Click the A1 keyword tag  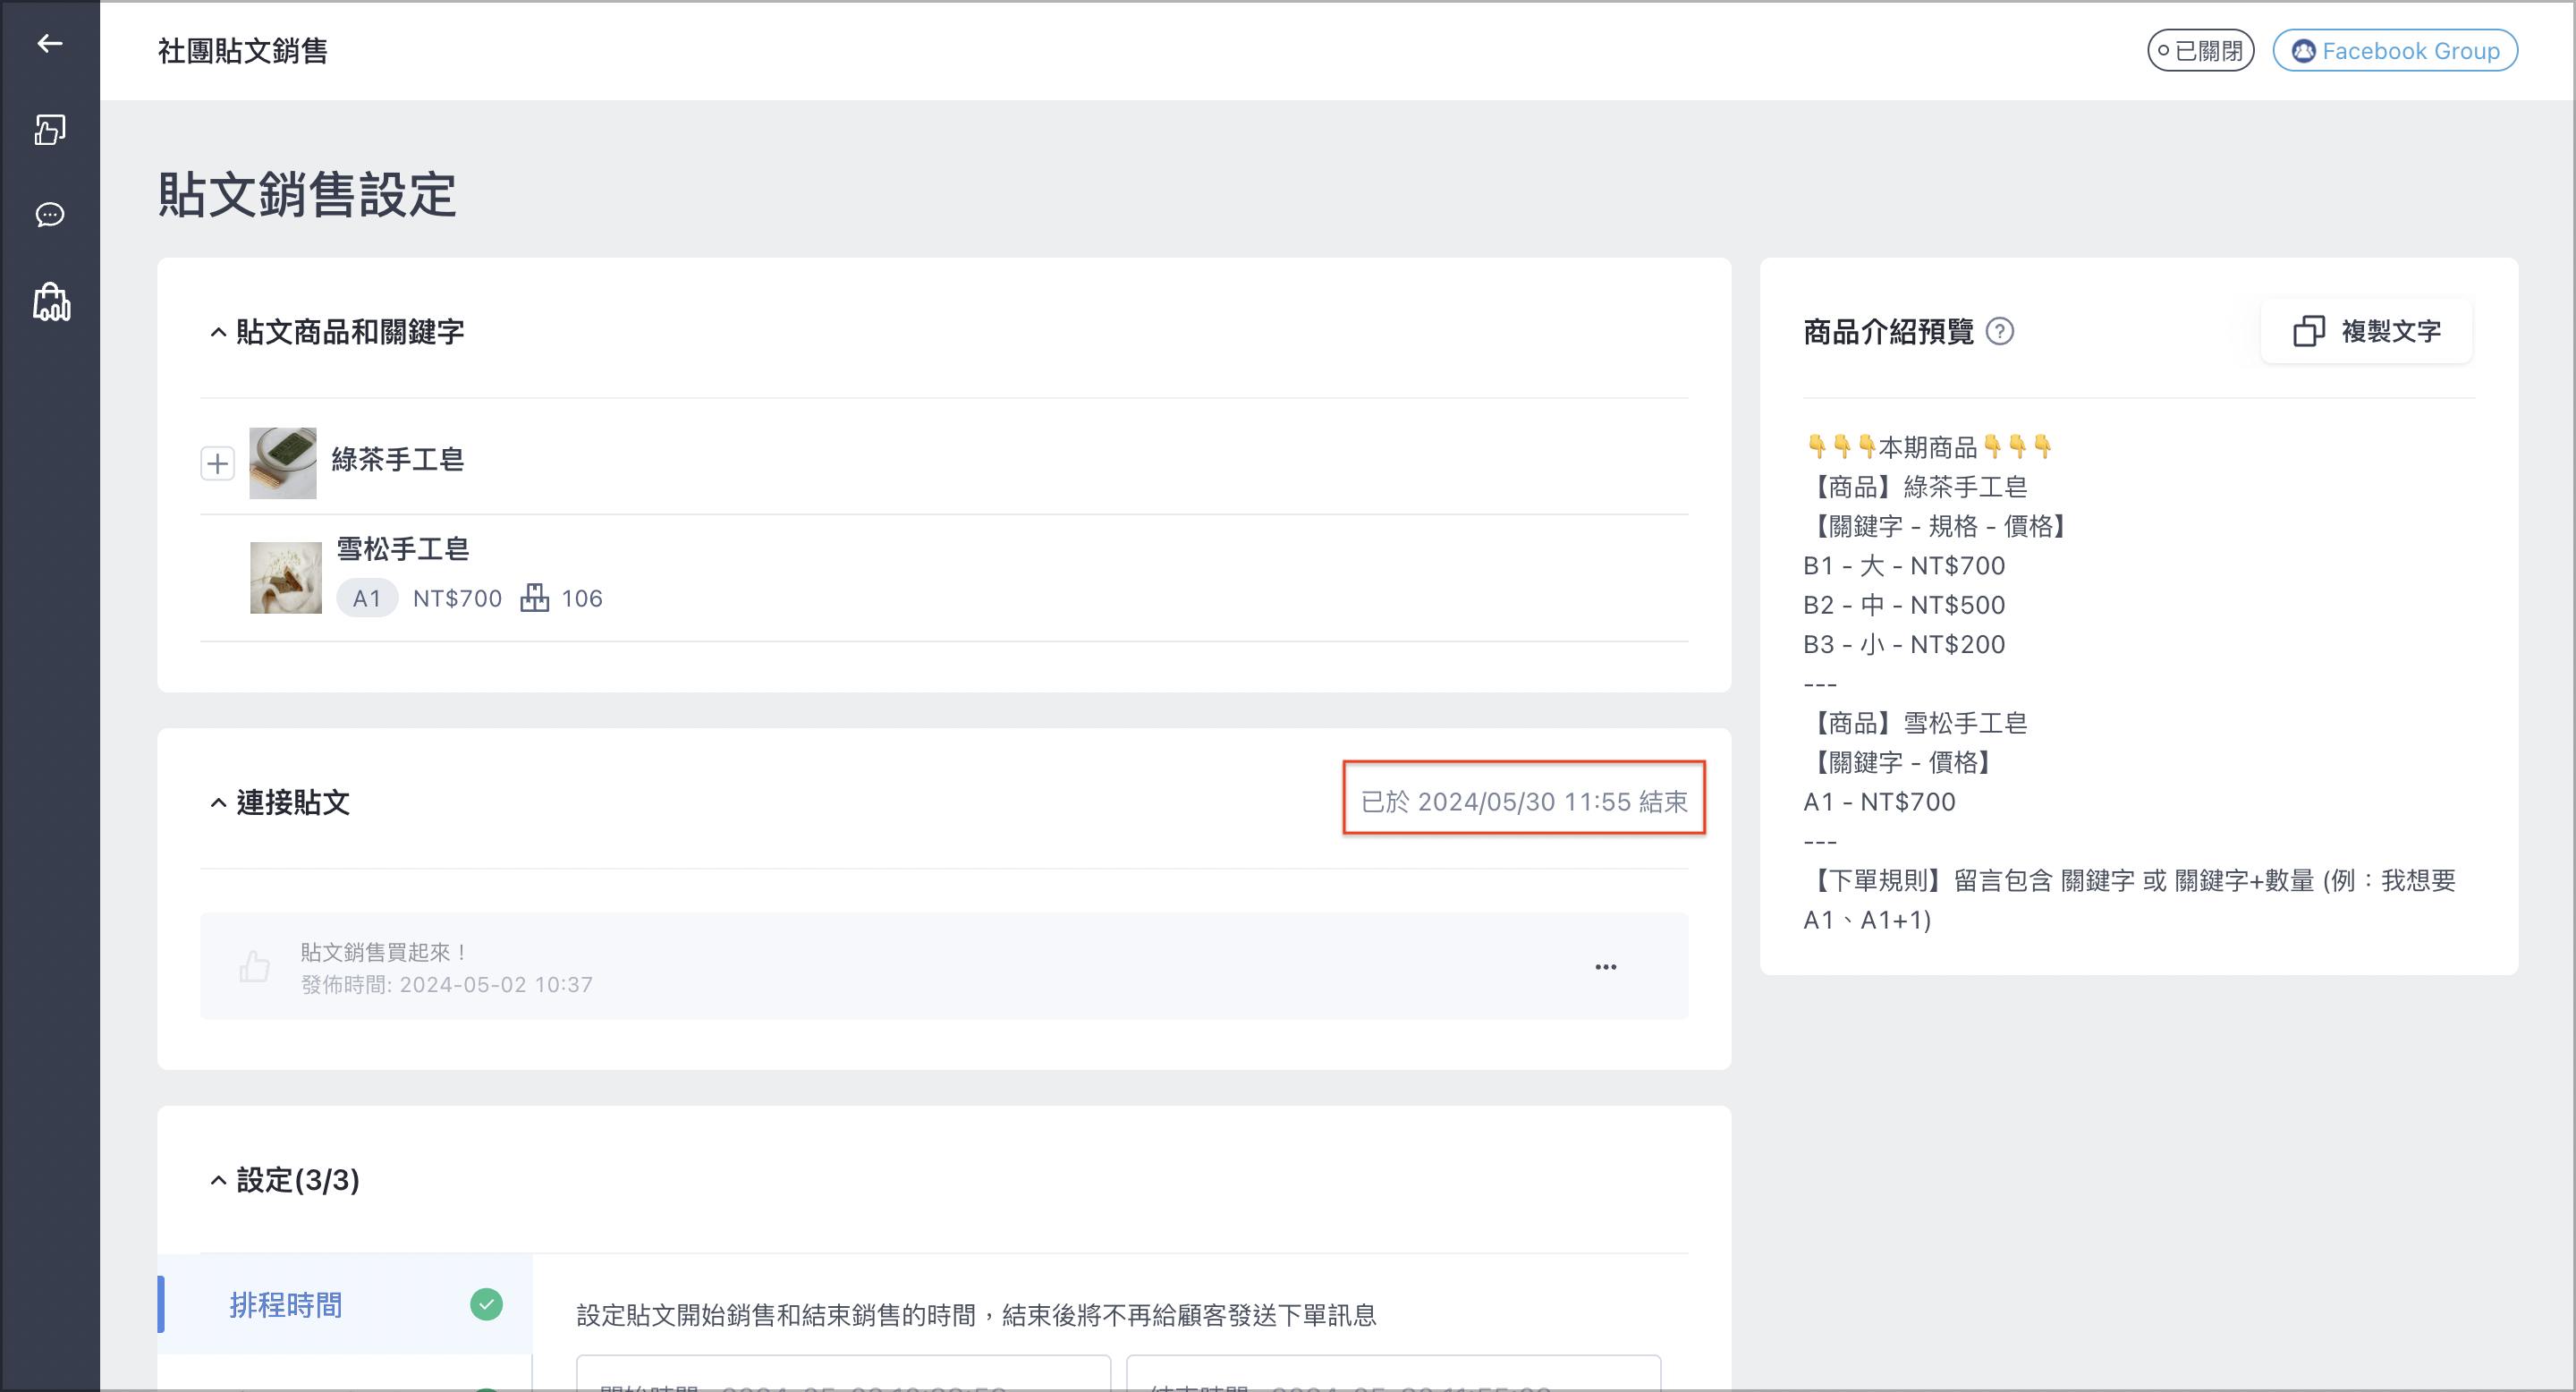coord(367,598)
